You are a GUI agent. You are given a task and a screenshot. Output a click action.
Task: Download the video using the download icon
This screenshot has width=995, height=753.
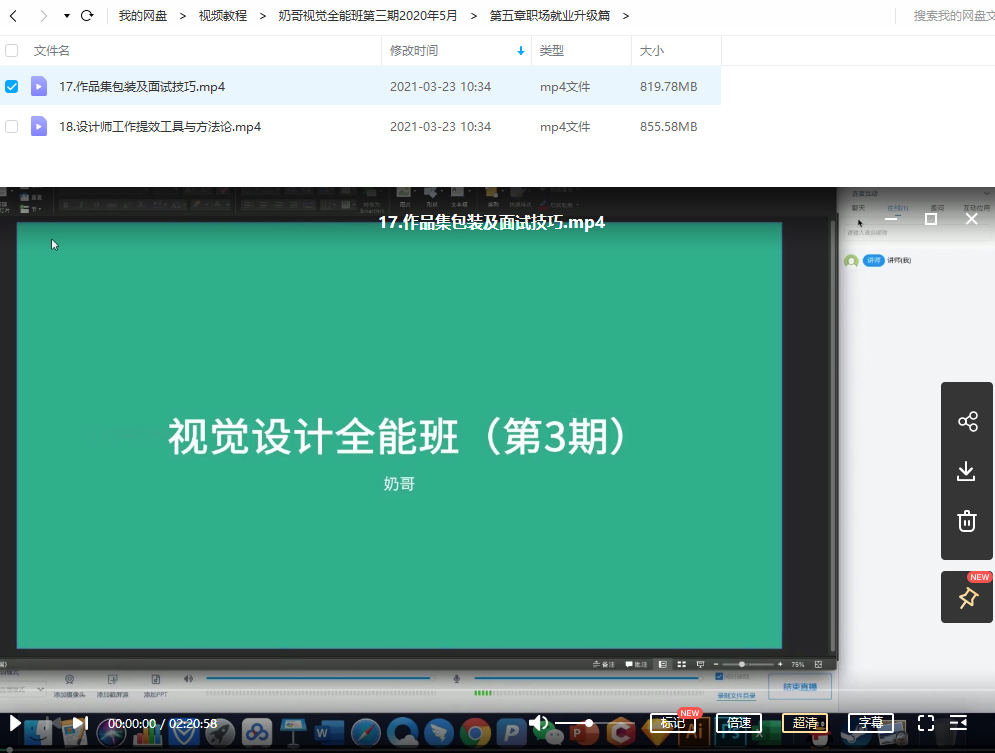(x=967, y=471)
